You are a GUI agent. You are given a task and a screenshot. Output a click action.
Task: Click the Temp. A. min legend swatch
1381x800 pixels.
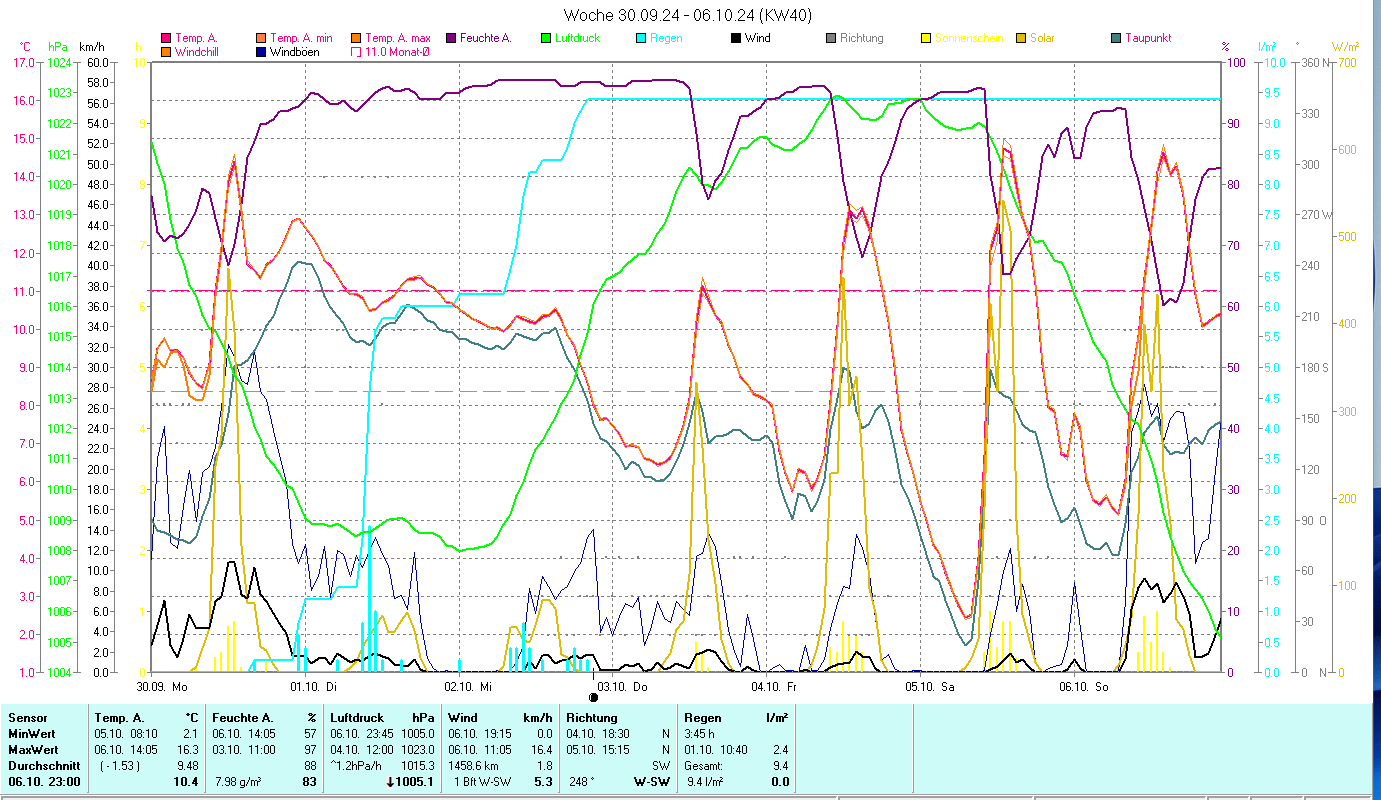(x=261, y=38)
